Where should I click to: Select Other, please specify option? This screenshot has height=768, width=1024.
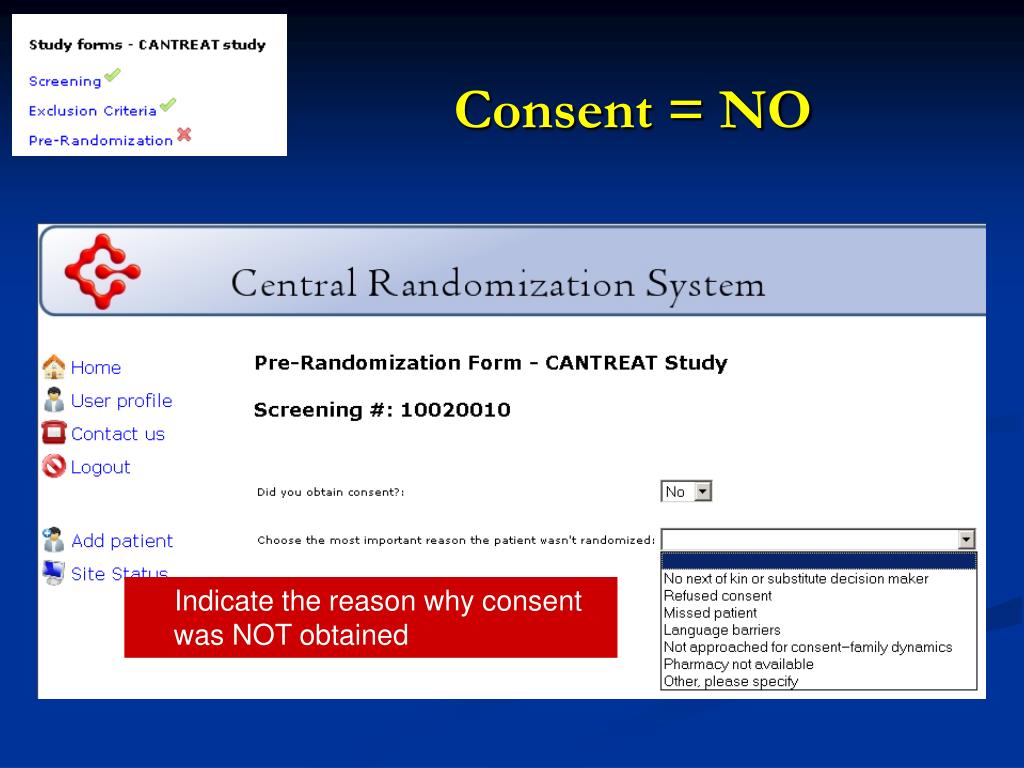point(819,680)
